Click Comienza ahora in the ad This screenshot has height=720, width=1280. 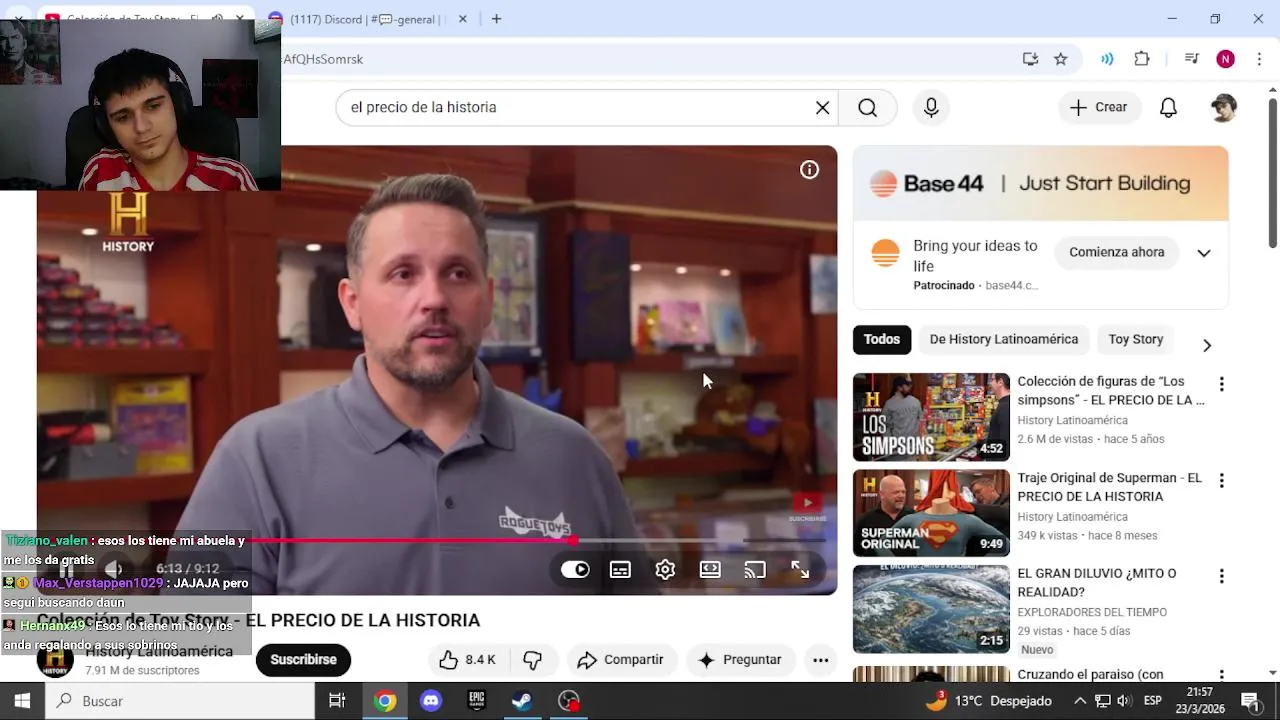click(1116, 253)
